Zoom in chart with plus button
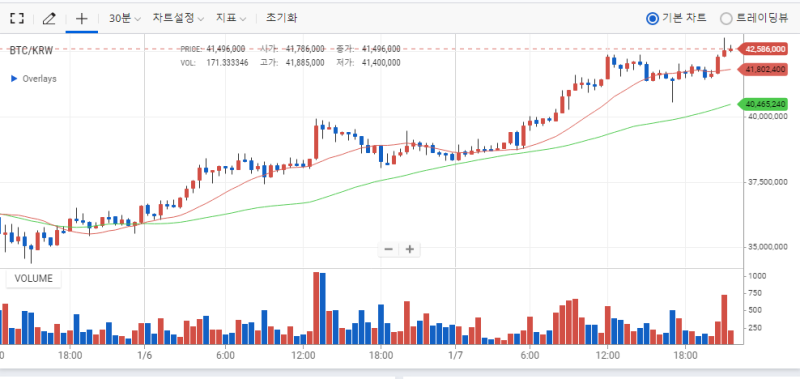Image resolution: width=800 pixels, height=379 pixels. pyautogui.click(x=409, y=249)
